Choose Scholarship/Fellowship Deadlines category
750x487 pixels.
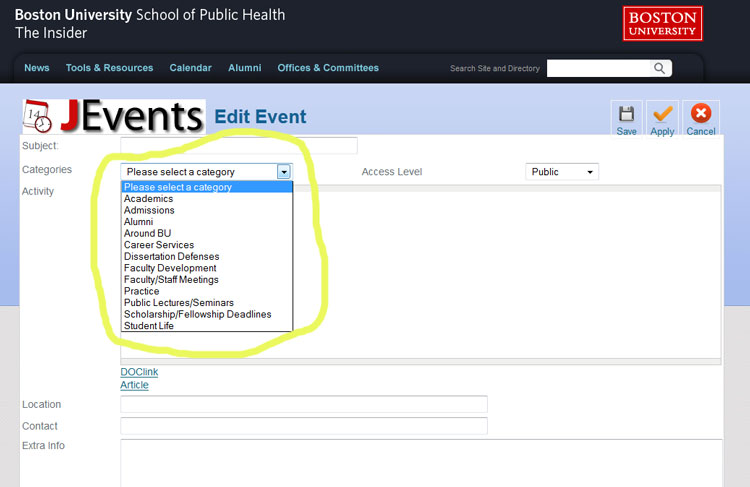[207, 314]
